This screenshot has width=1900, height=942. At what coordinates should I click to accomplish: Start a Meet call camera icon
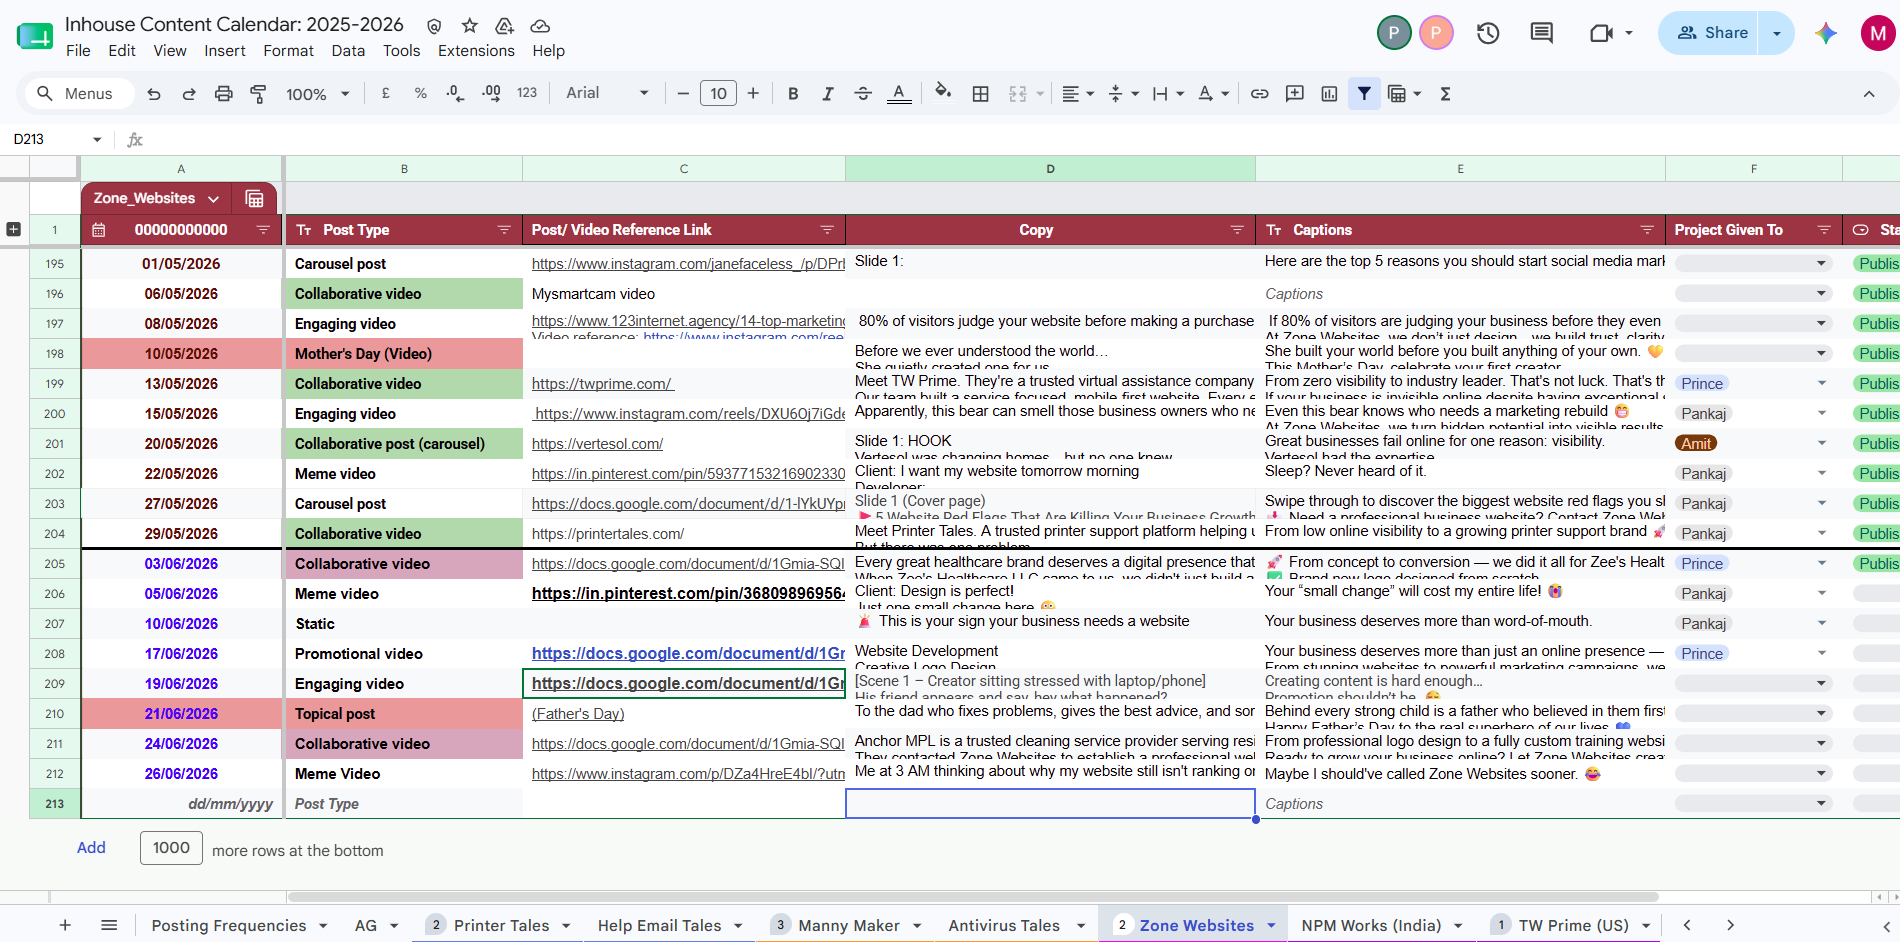coord(1602,33)
